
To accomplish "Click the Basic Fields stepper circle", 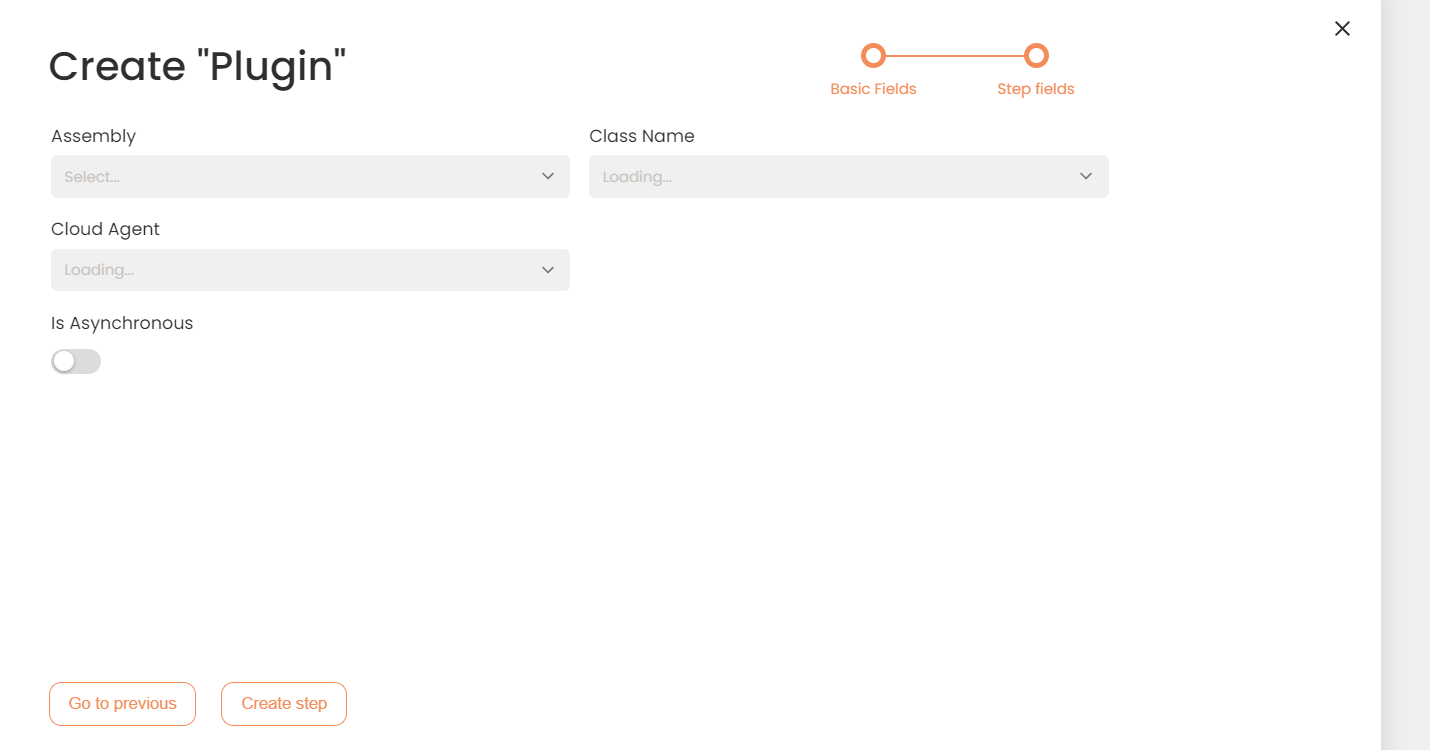I will click(873, 55).
